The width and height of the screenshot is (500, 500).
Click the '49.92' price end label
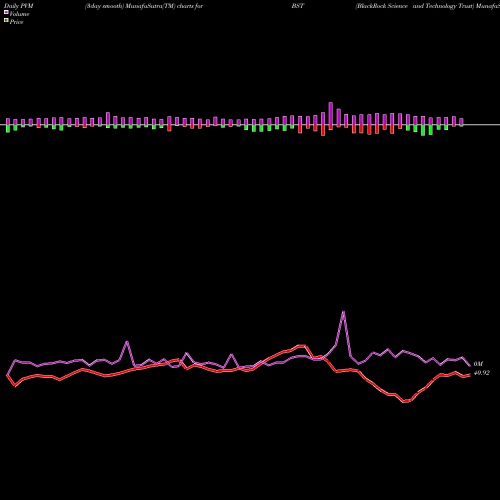click(482, 373)
